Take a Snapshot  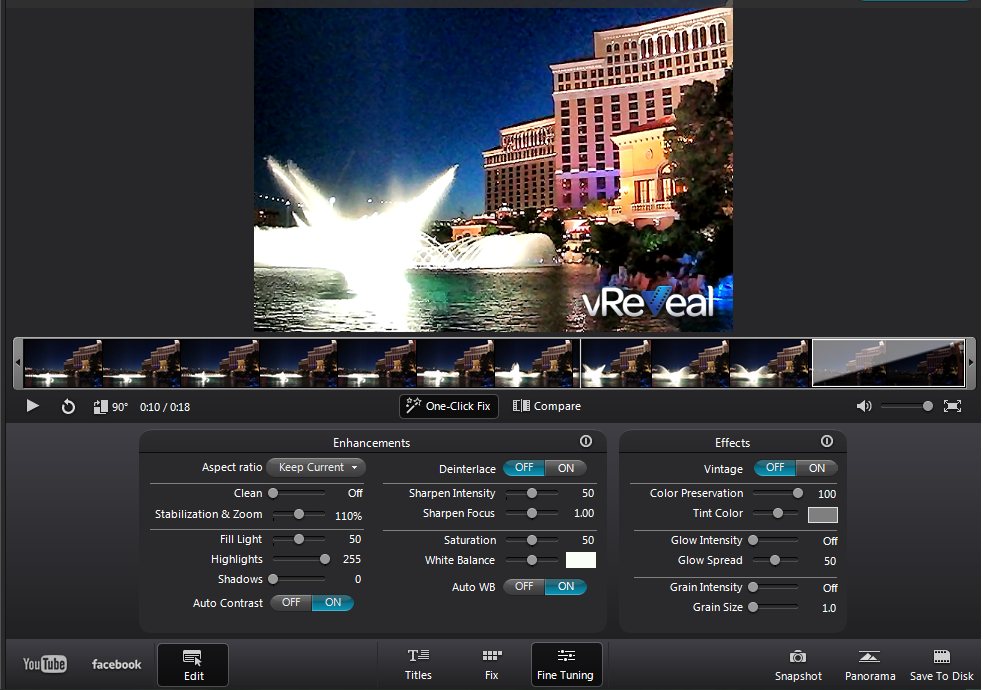click(798, 666)
